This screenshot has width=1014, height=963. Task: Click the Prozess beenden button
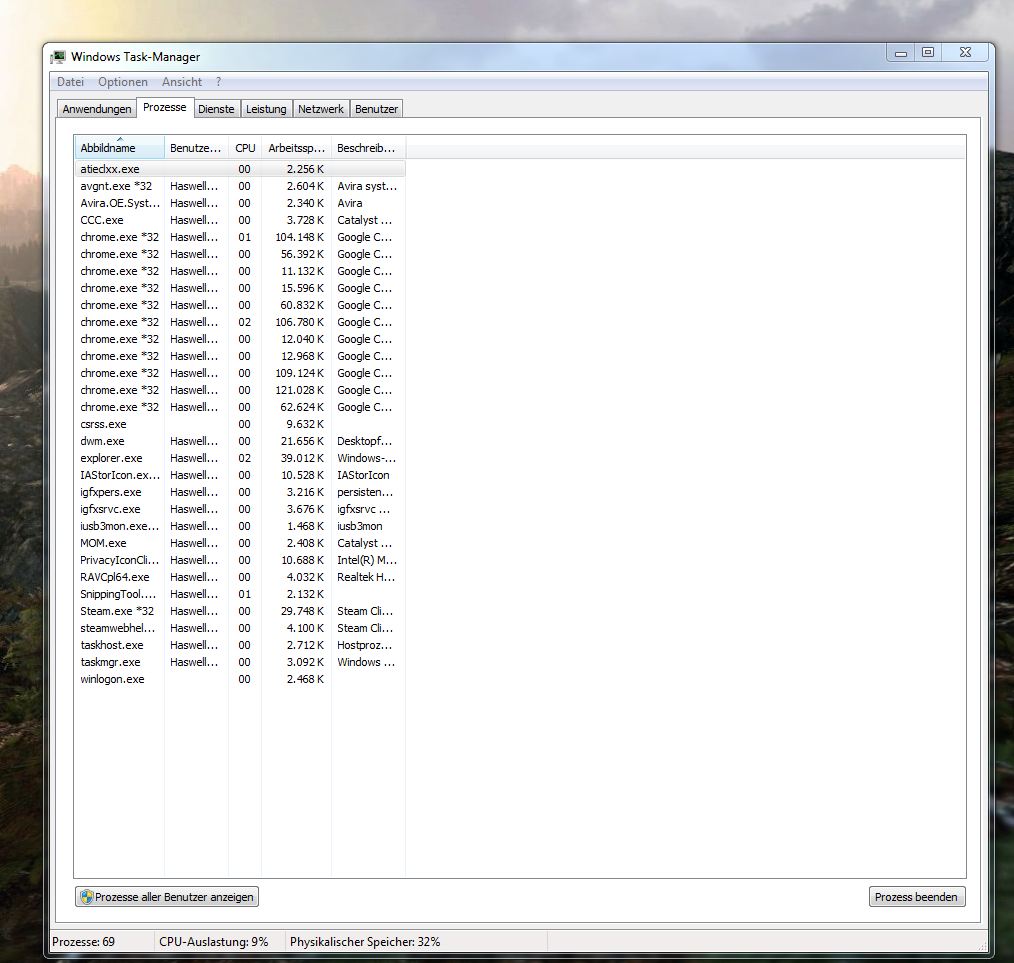tap(916, 896)
